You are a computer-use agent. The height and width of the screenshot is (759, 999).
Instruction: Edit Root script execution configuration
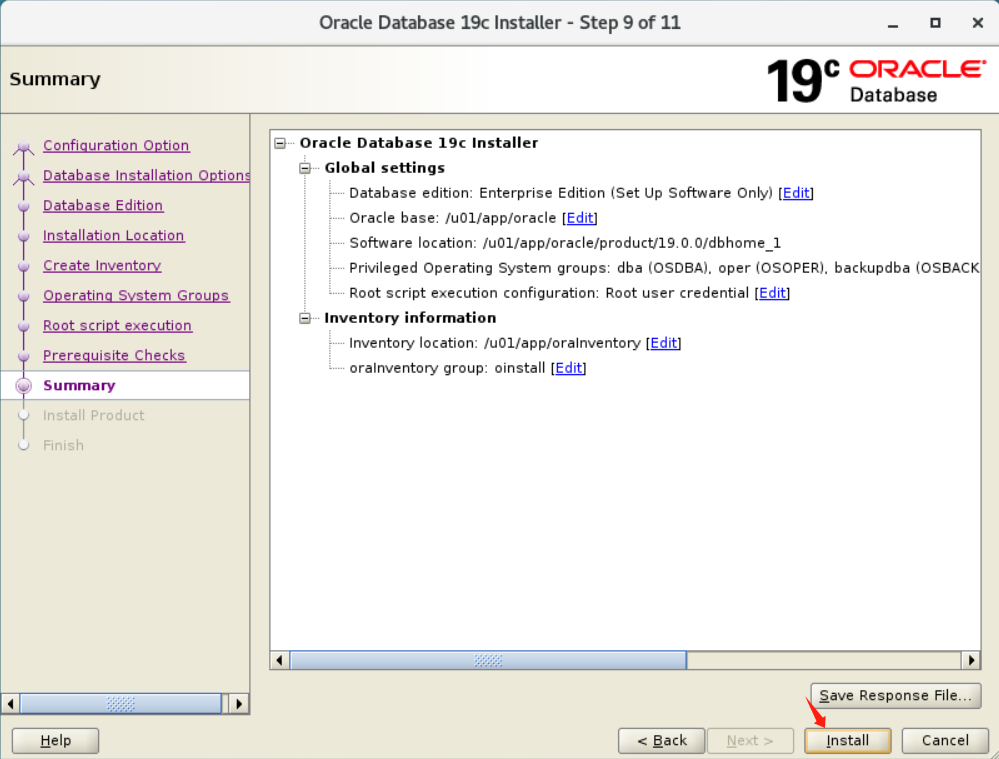772,293
